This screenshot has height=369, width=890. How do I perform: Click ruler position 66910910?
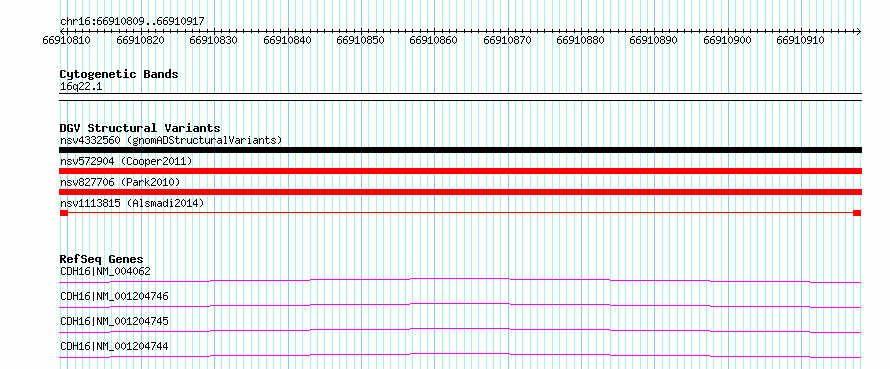[801, 40]
